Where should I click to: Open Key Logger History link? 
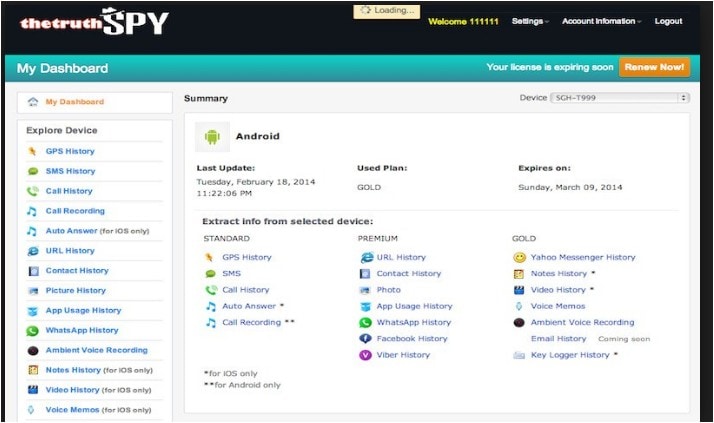[570, 355]
